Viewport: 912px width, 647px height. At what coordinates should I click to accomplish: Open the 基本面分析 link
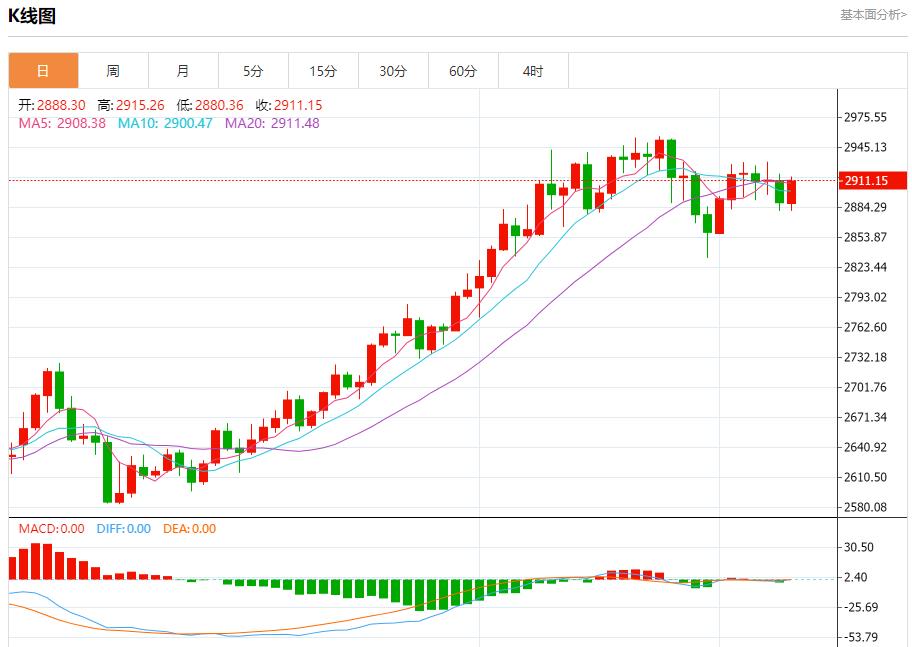[x=873, y=15]
